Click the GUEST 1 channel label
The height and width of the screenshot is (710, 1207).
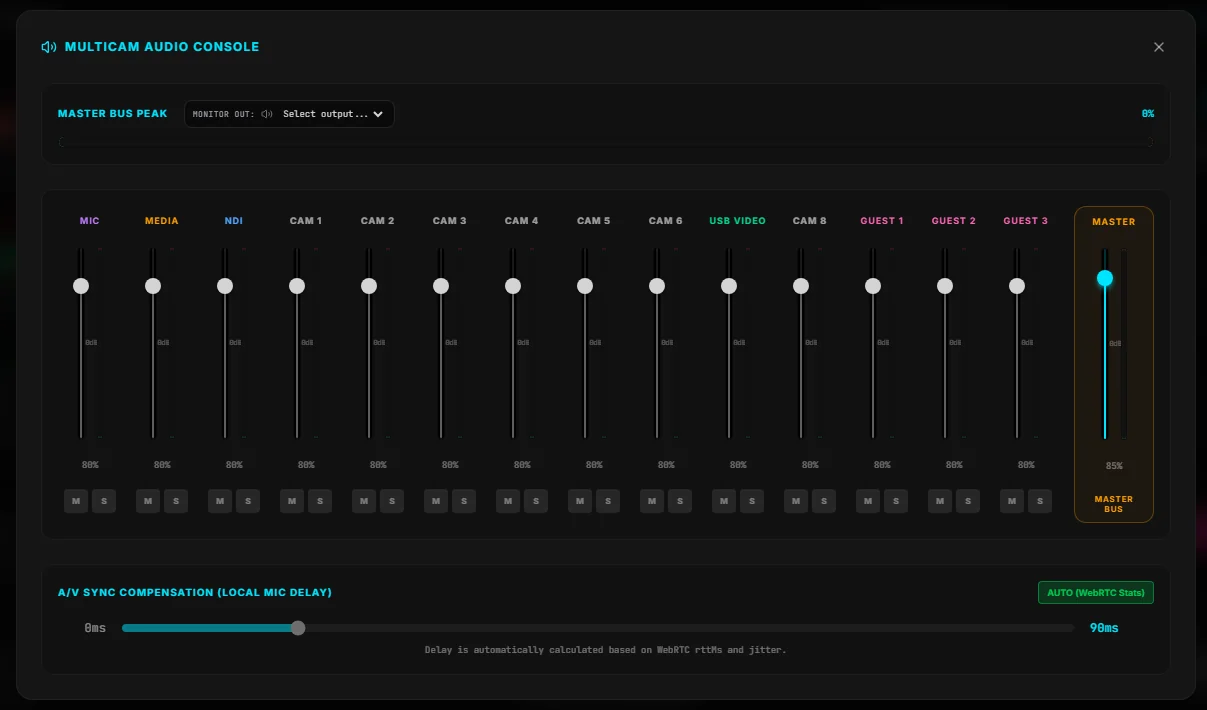pyautogui.click(x=882, y=221)
